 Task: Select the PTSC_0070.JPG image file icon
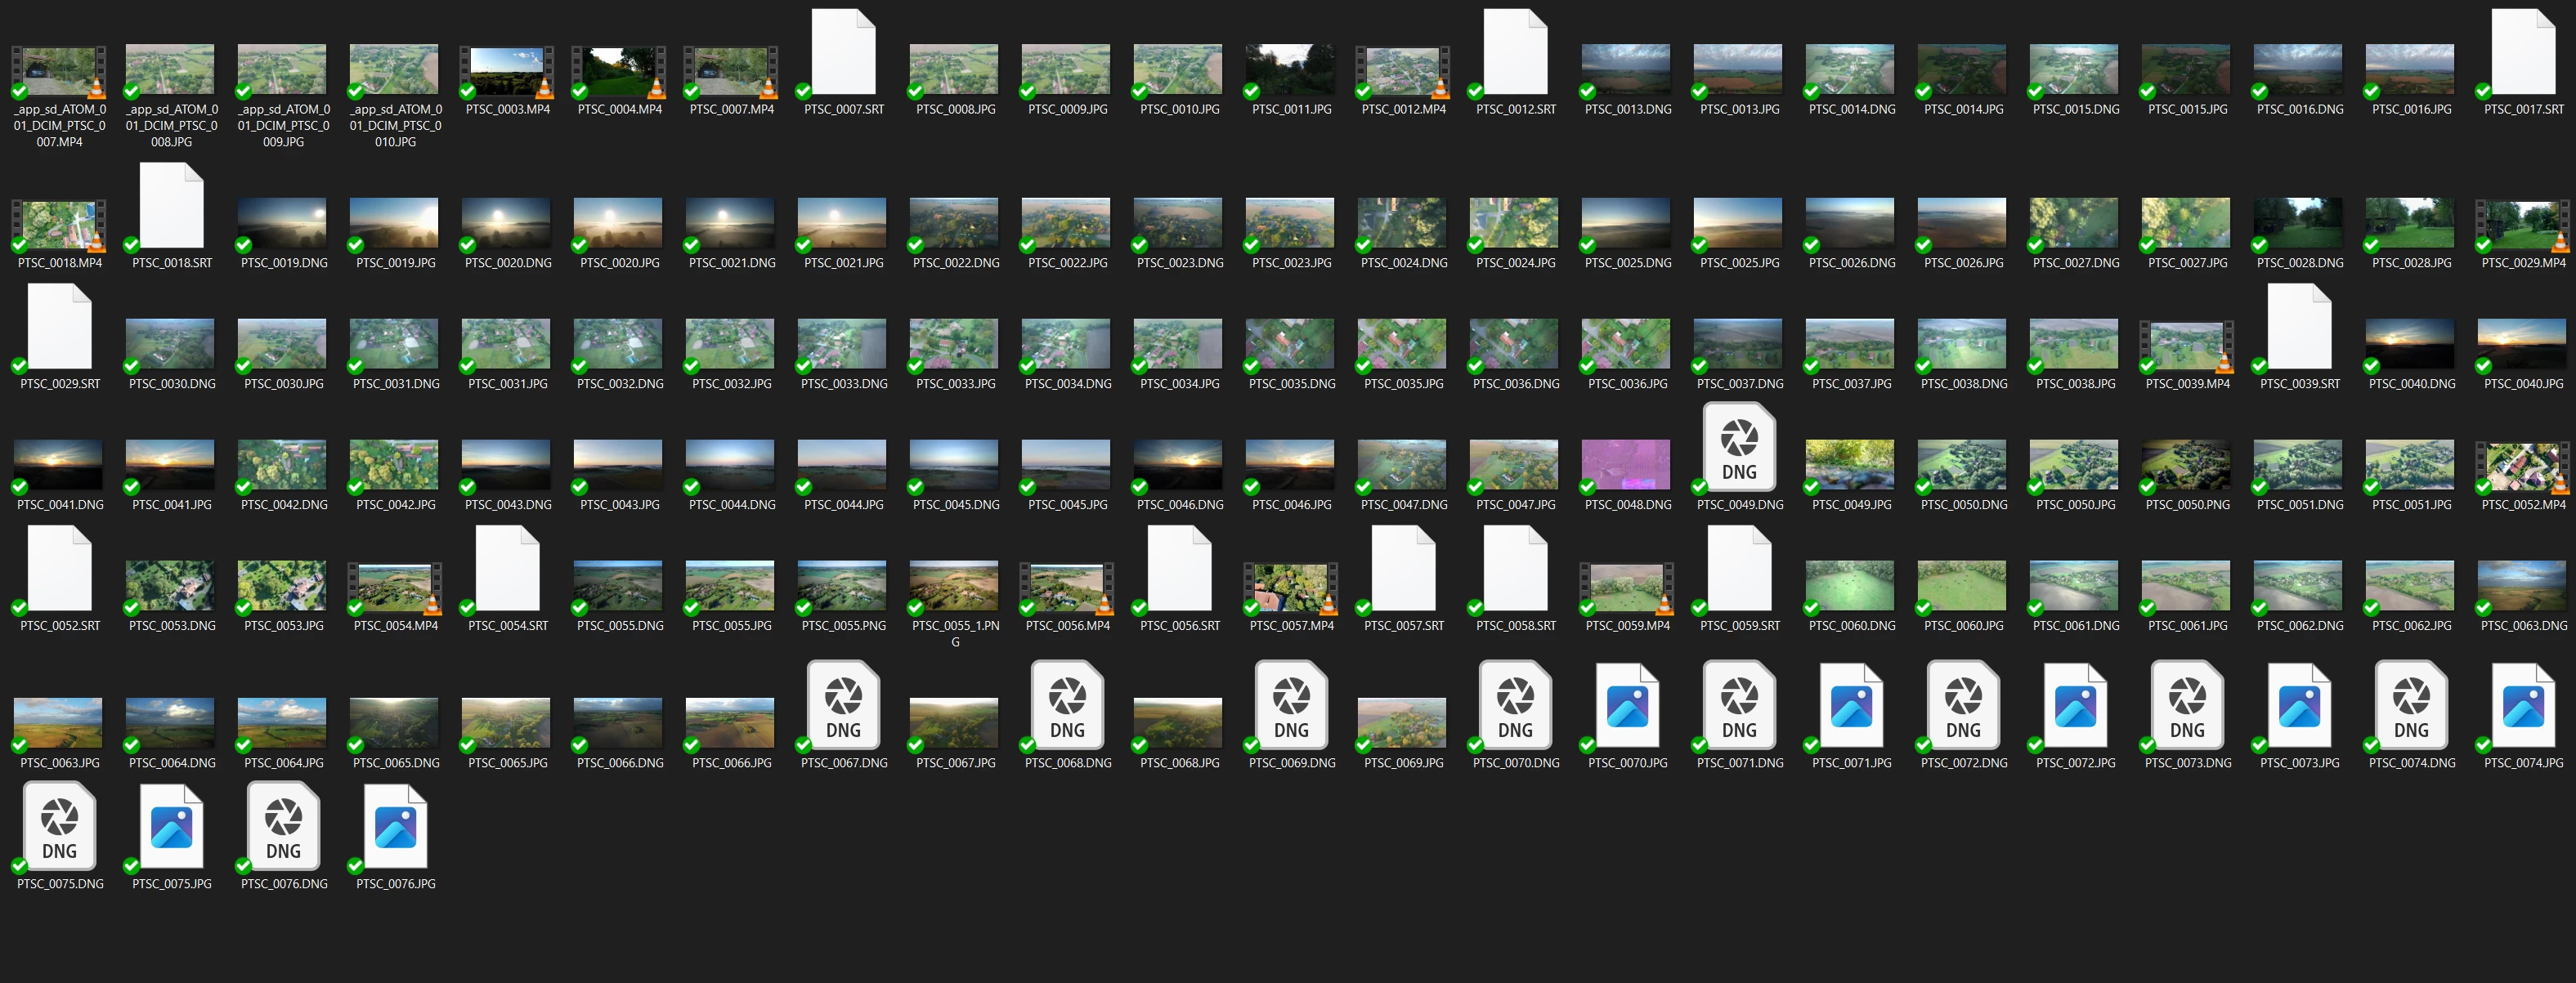(x=1627, y=705)
